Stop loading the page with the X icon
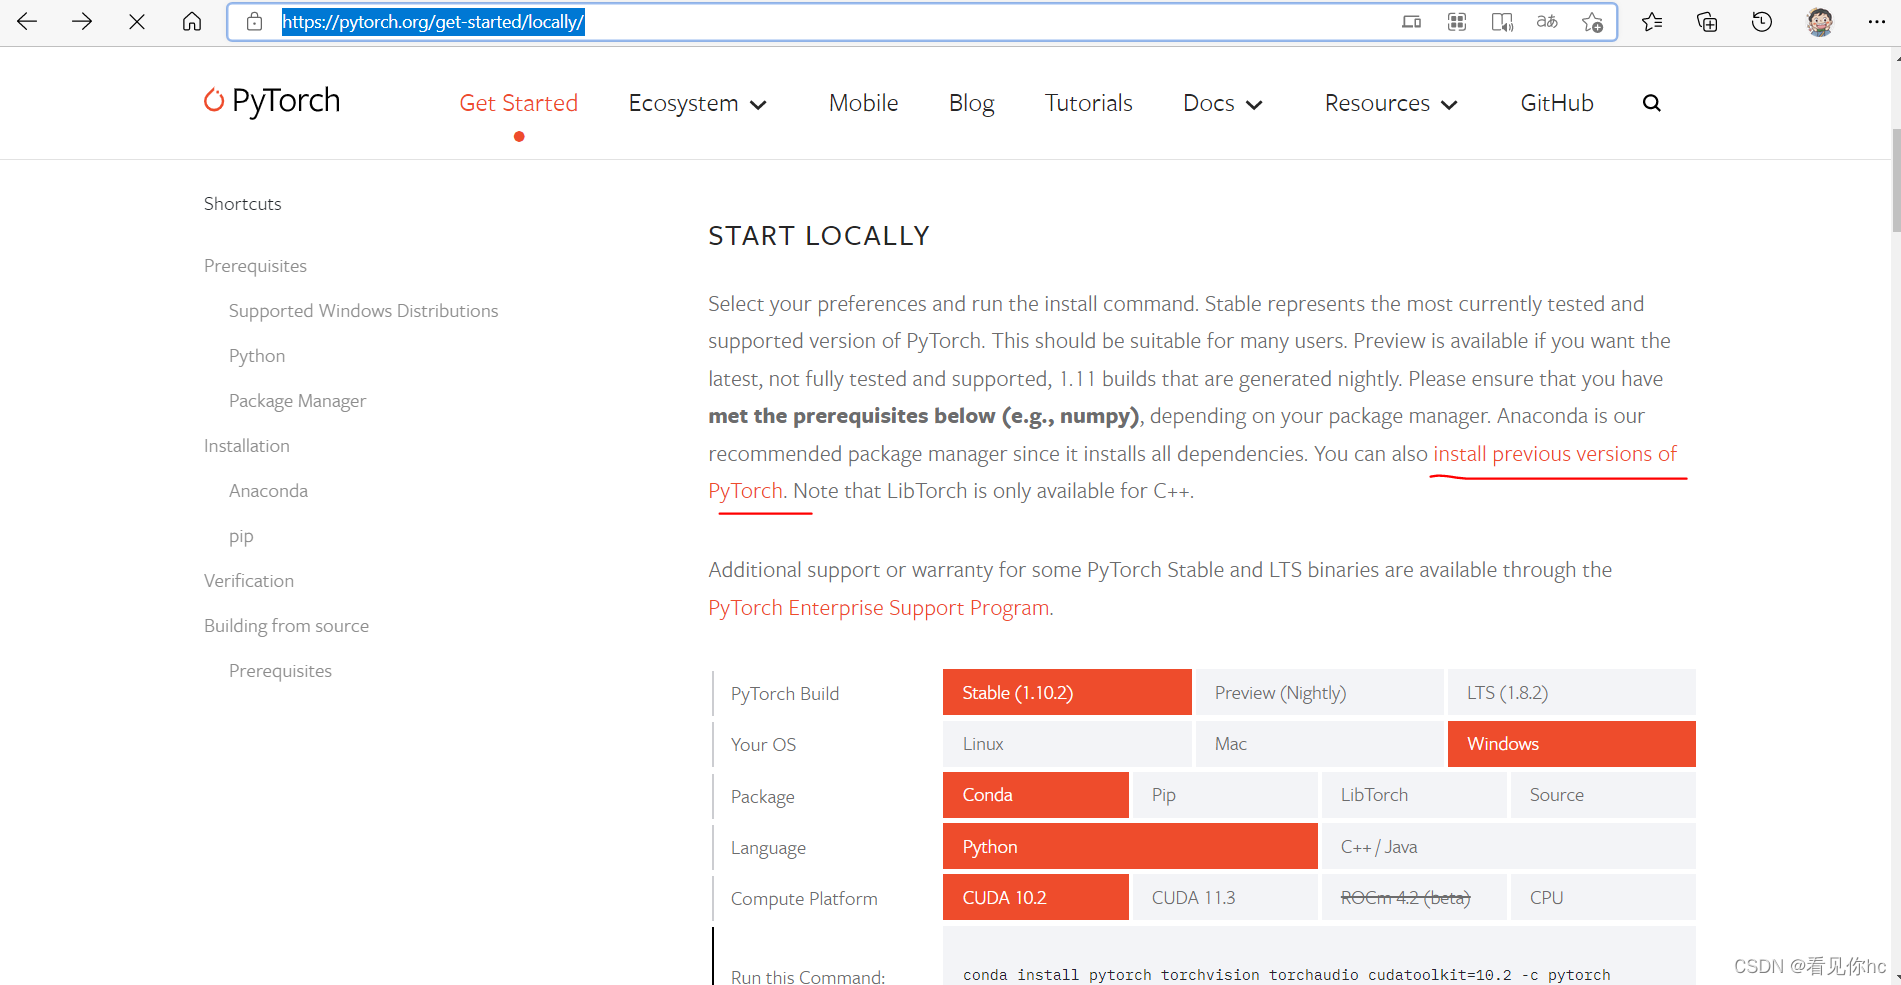This screenshot has width=1901, height=985. [137, 21]
